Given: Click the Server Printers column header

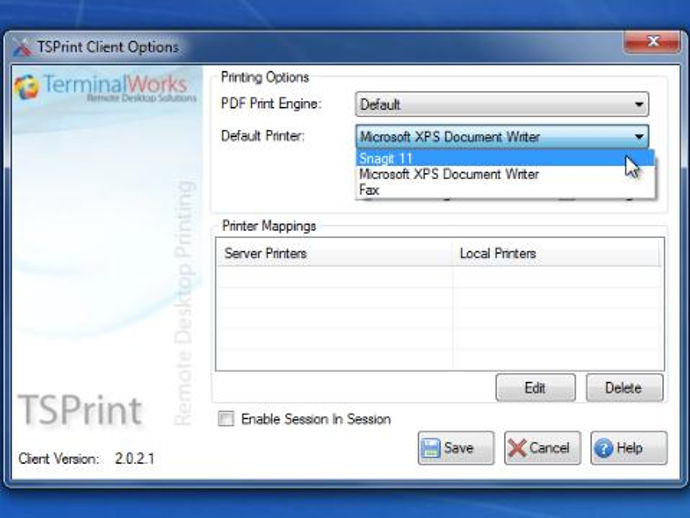Looking at the screenshot, I should (x=334, y=253).
